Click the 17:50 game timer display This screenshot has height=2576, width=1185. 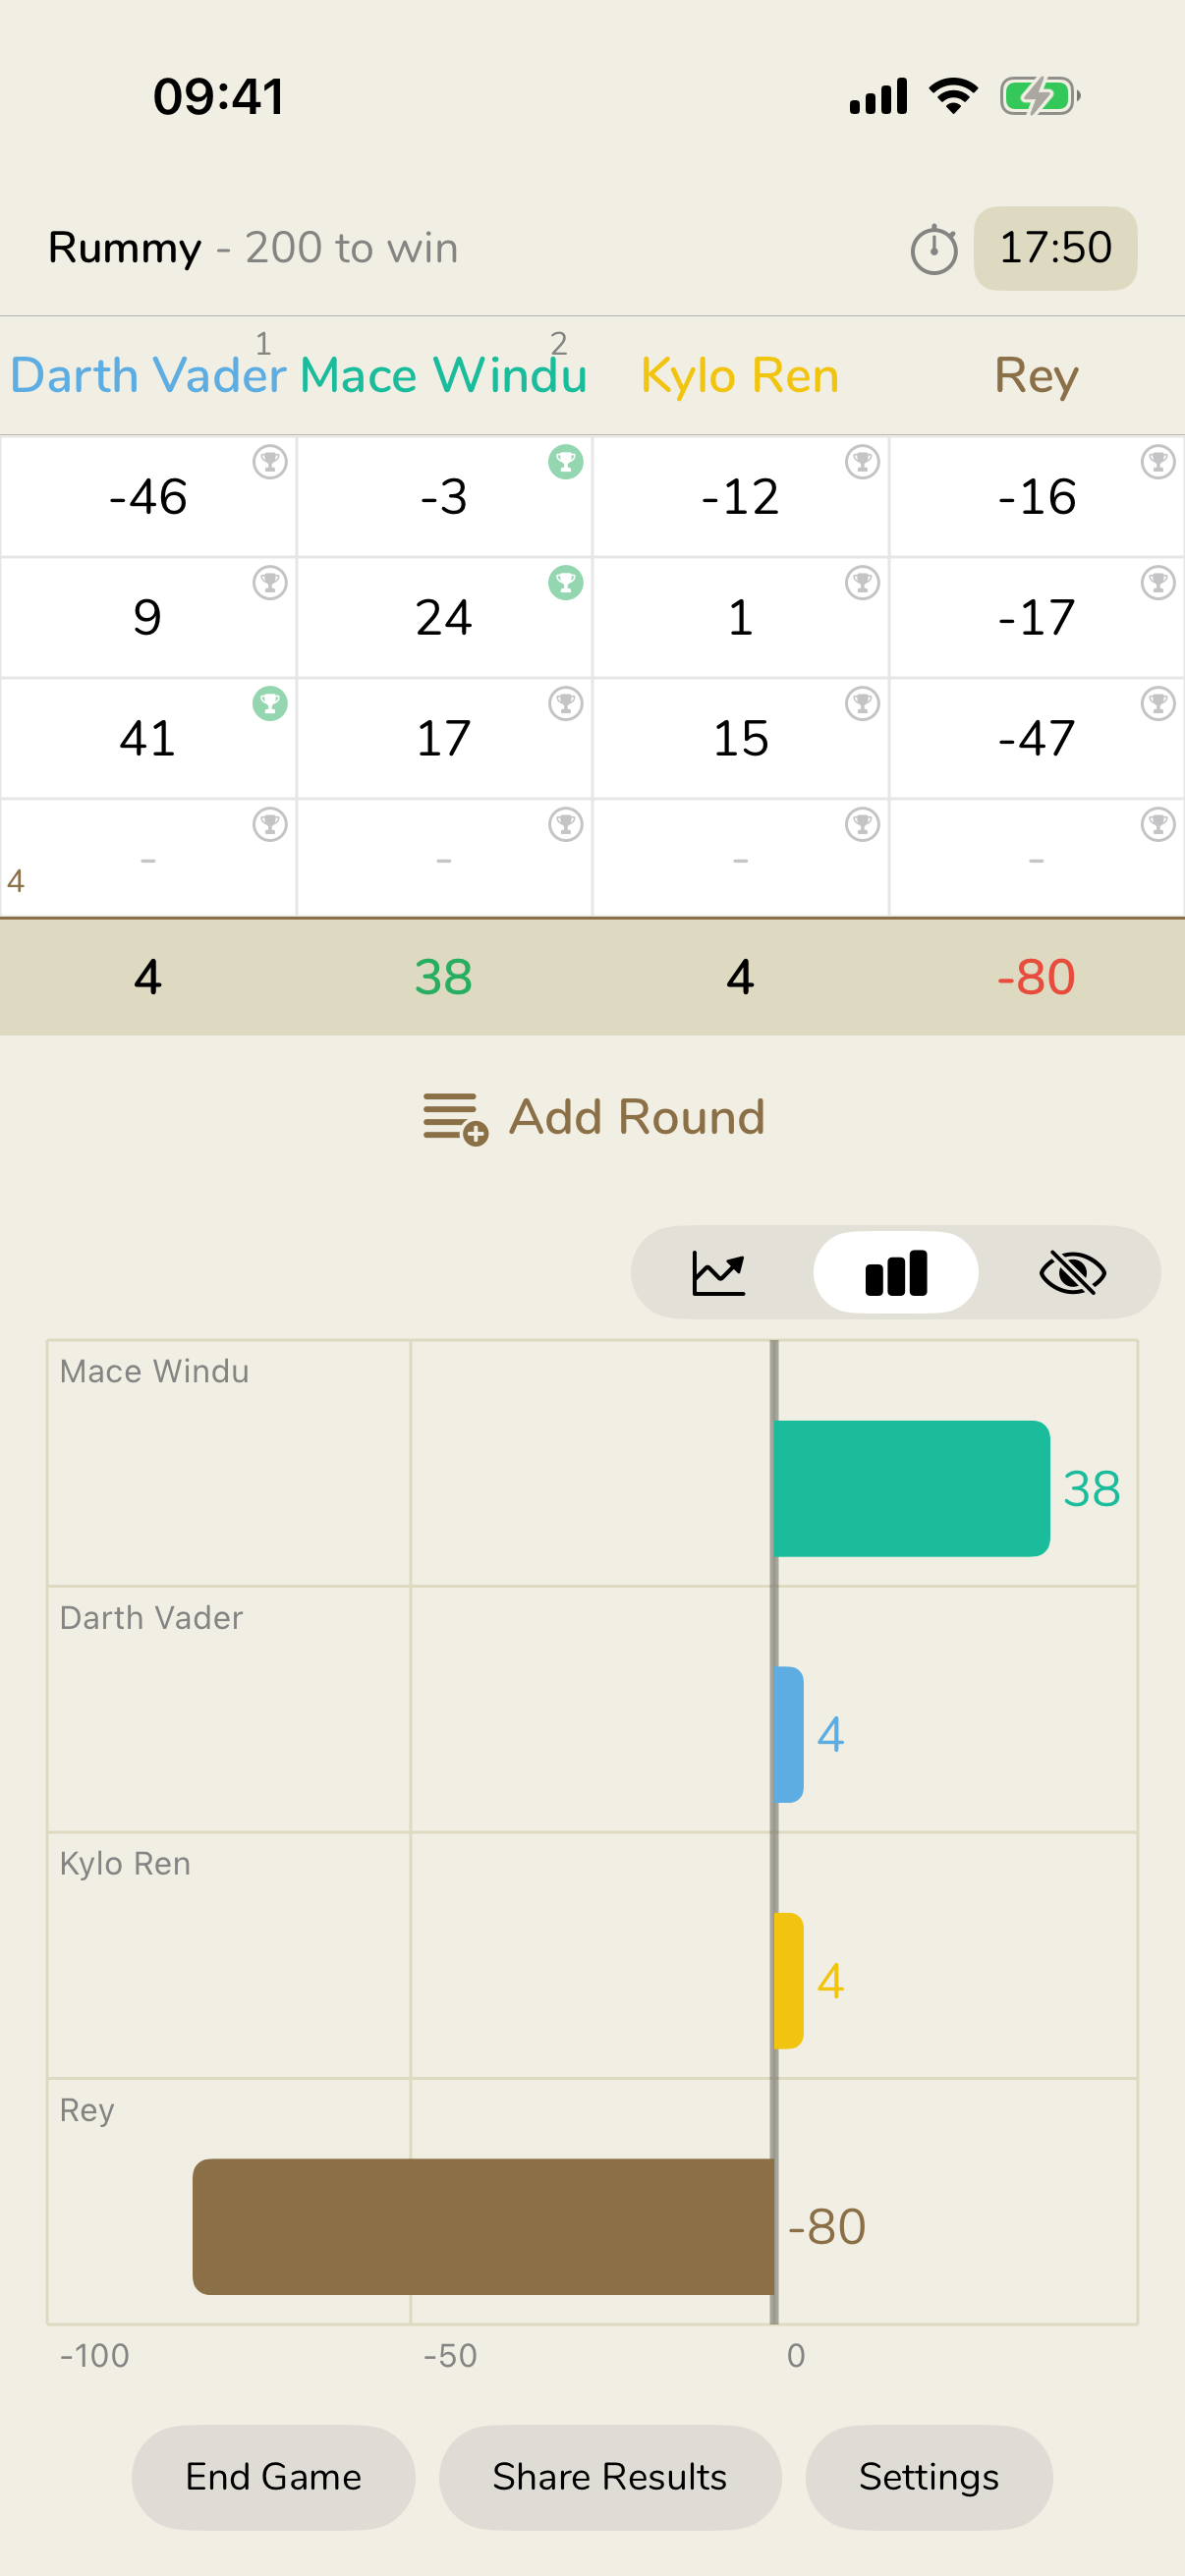[1055, 249]
